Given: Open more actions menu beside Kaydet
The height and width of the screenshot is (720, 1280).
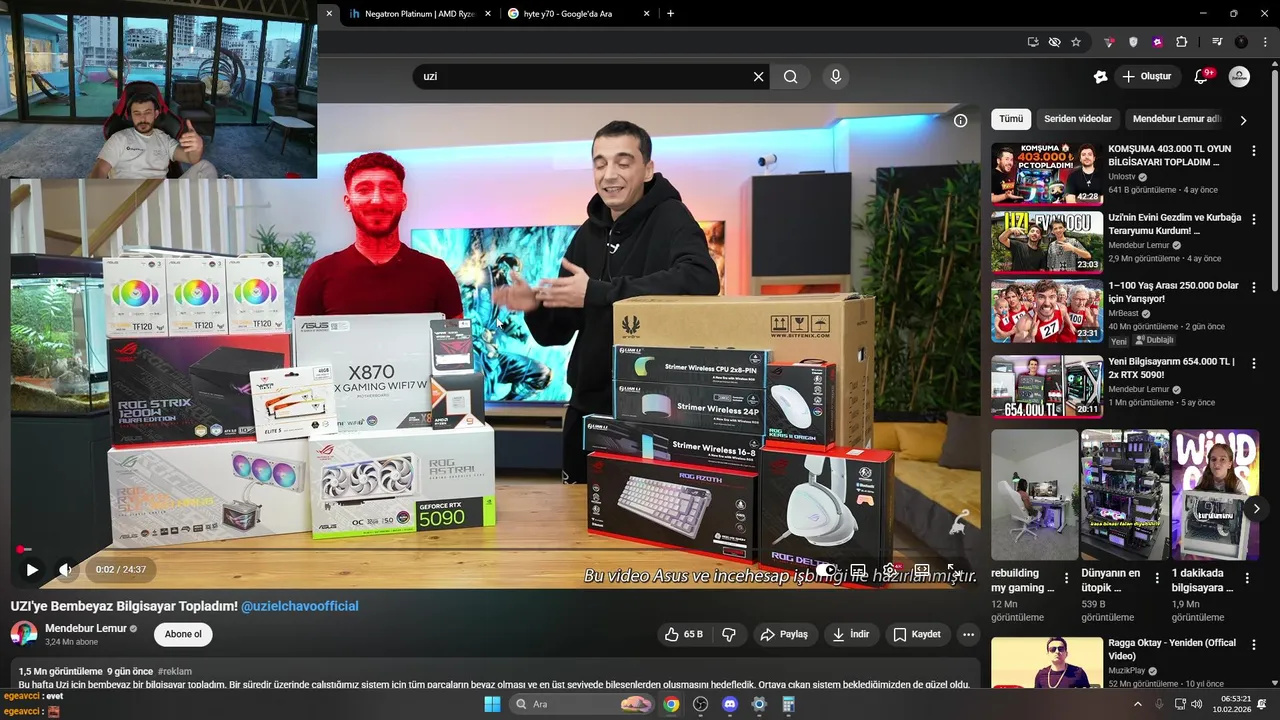Looking at the screenshot, I should [x=967, y=634].
